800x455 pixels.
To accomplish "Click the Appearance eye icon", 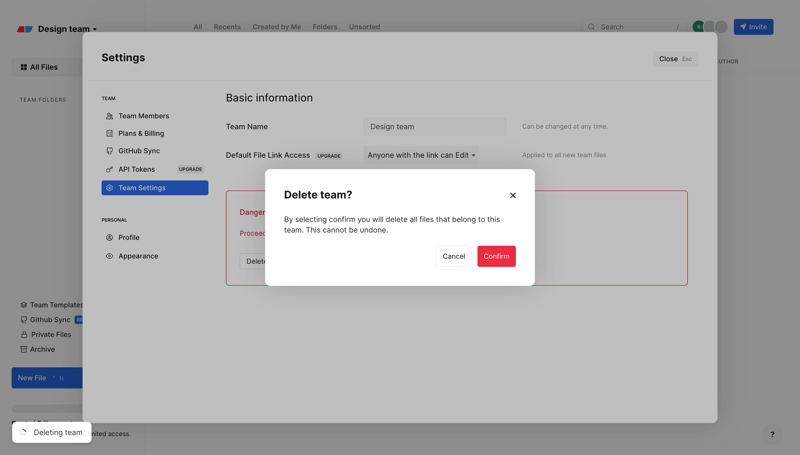I will coord(109,256).
